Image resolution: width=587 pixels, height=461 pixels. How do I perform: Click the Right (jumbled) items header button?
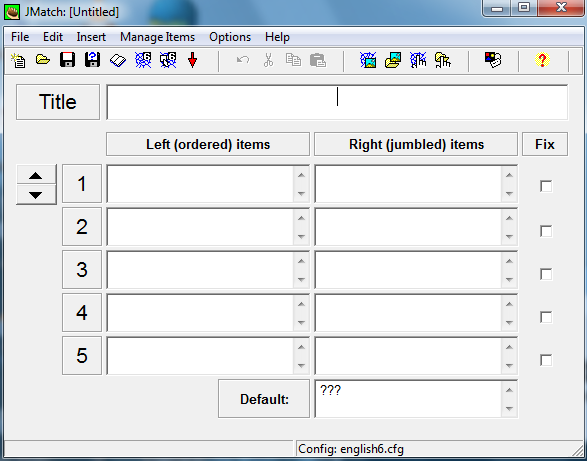416,144
